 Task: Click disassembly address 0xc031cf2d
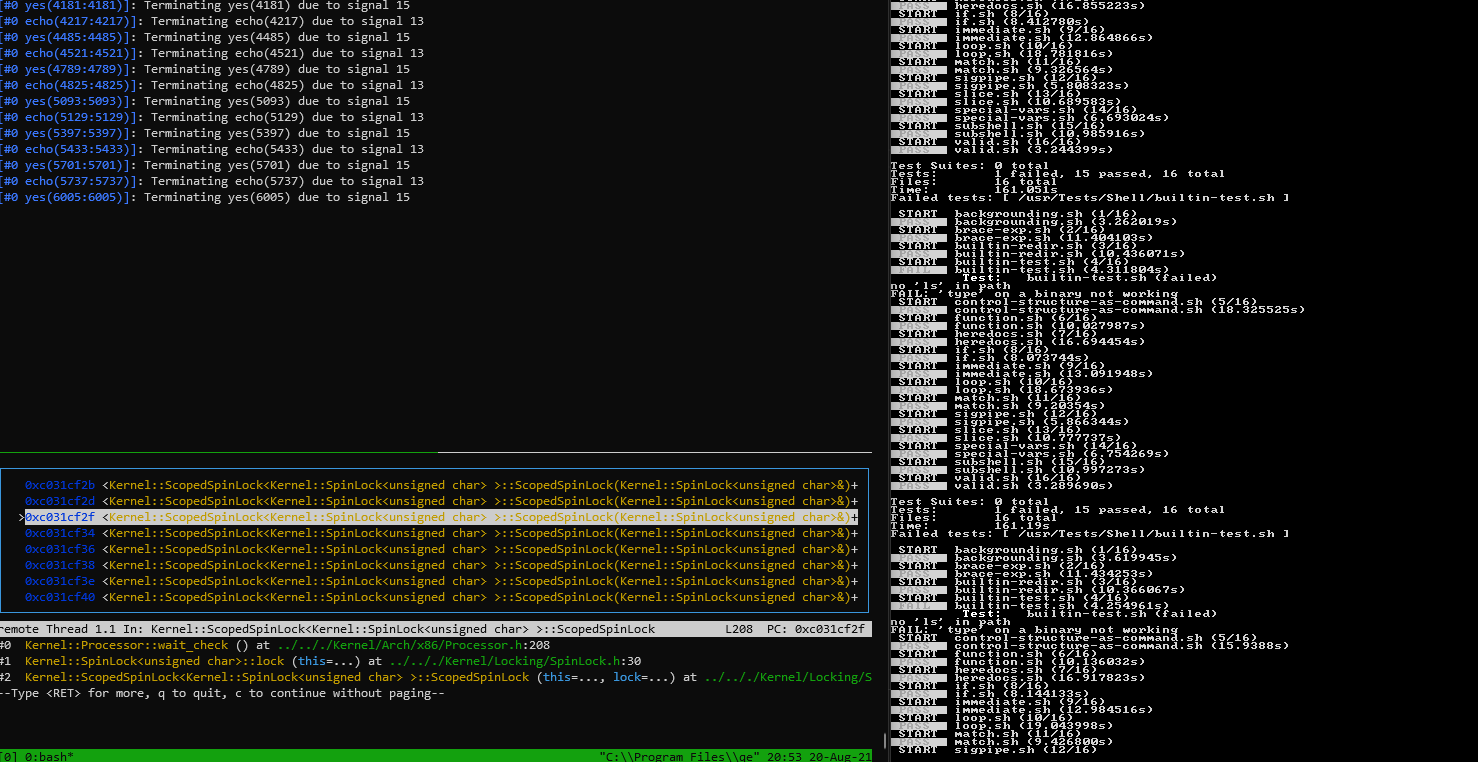(60, 501)
